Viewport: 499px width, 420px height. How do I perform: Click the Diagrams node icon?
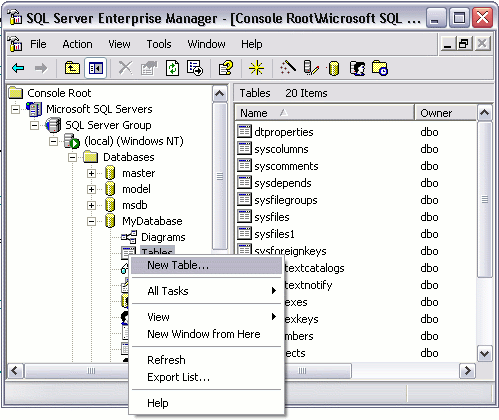[129, 237]
